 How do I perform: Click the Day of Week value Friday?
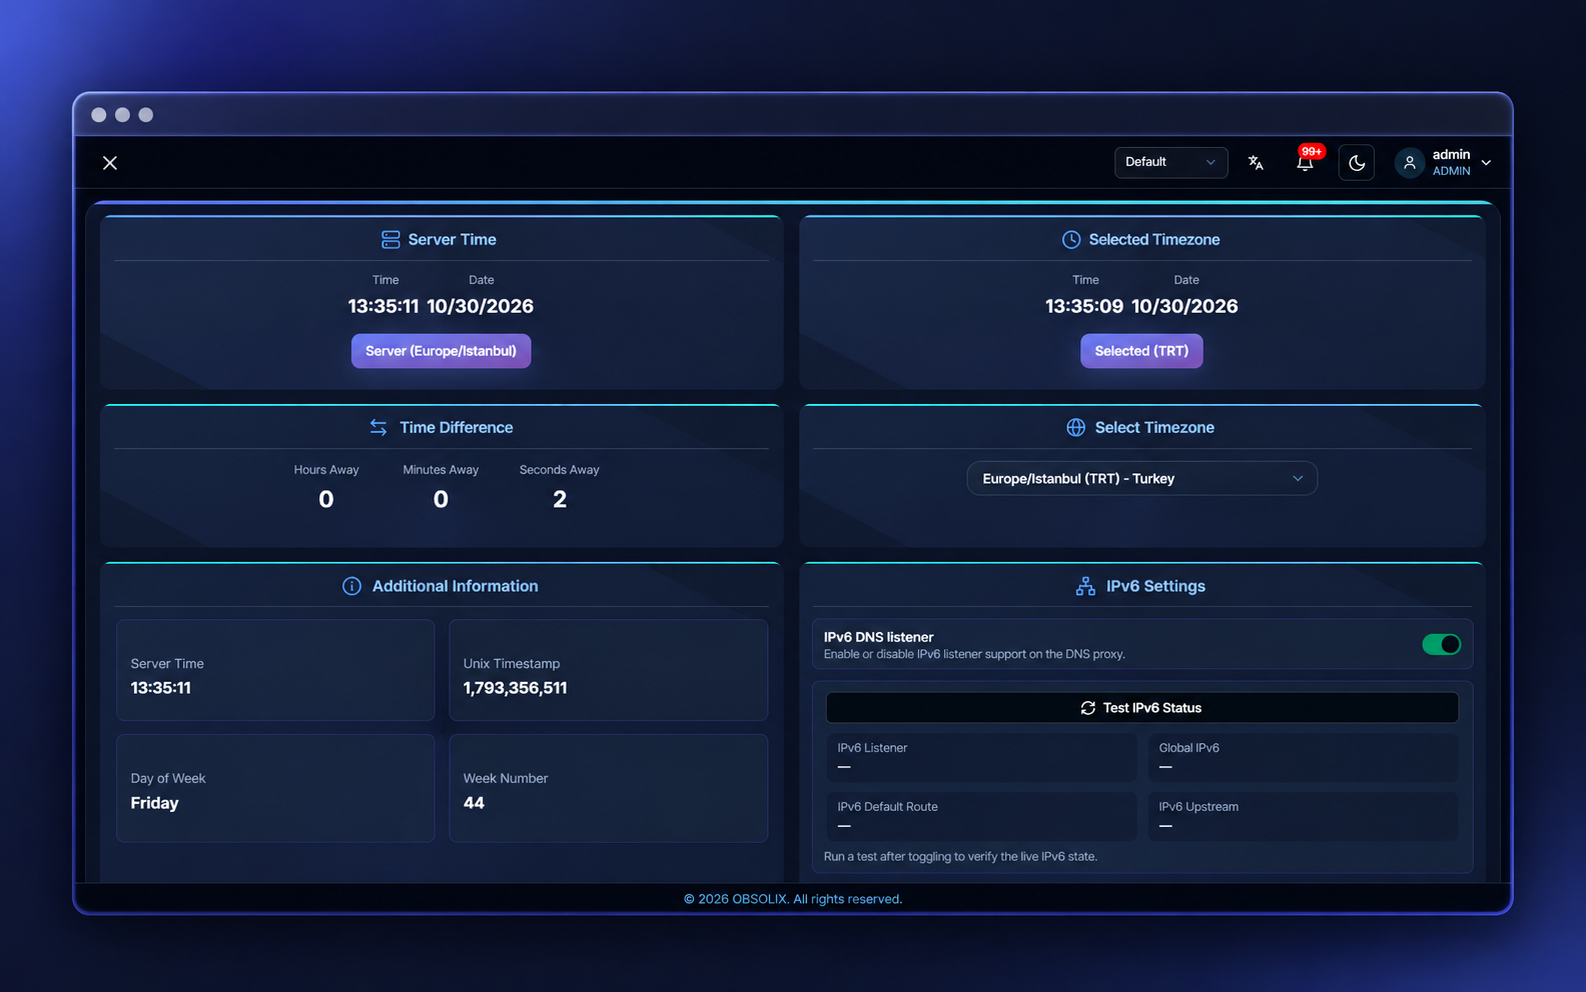coord(154,803)
